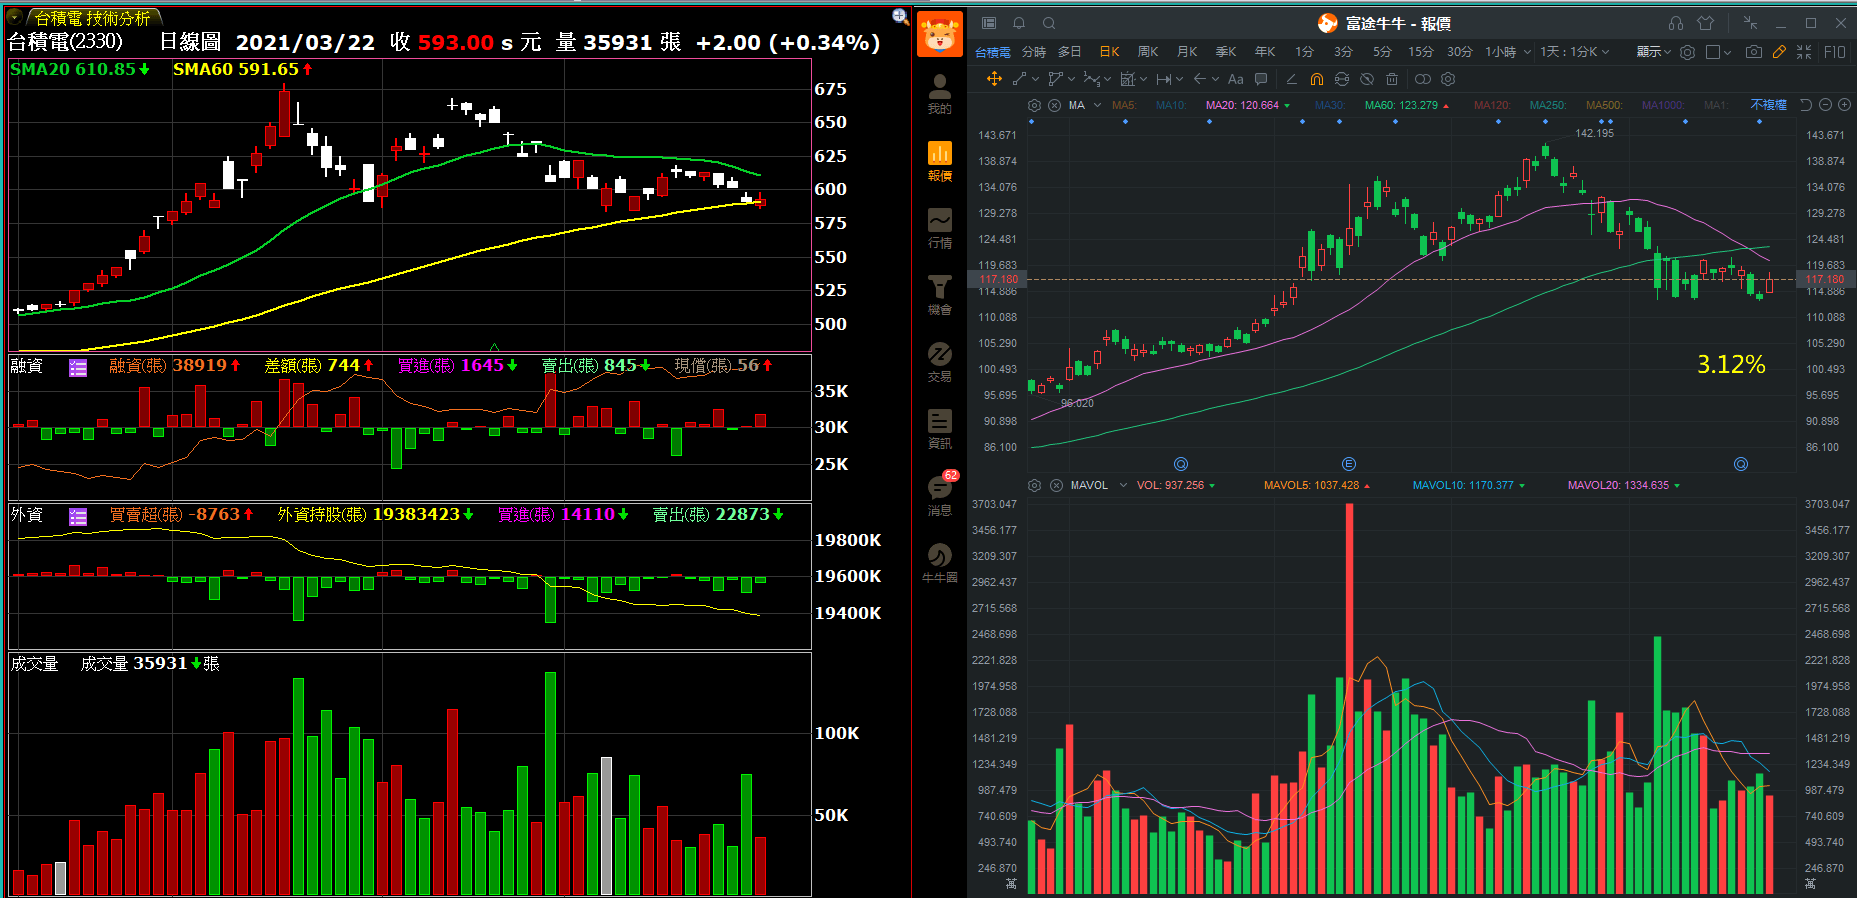The height and width of the screenshot is (898, 1857).
Task: Toggle 外資 panel purple list icon
Action: pyautogui.click(x=78, y=516)
